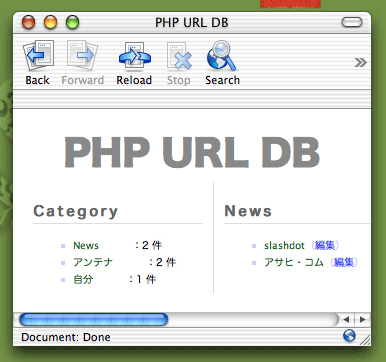The width and height of the screenshot is (386, 362).
Task: Minimize the window with the yellow button
Action: pos(51,22)
